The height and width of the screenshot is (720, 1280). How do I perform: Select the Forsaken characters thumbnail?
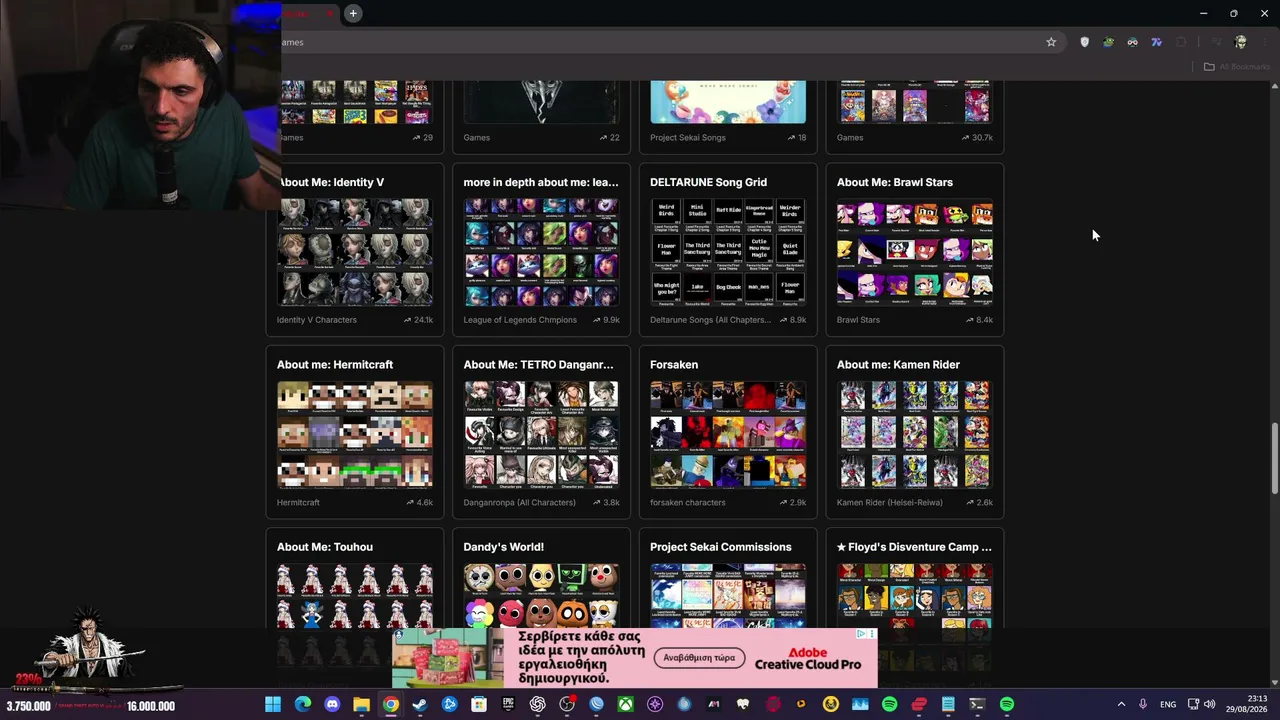[728, 434]
